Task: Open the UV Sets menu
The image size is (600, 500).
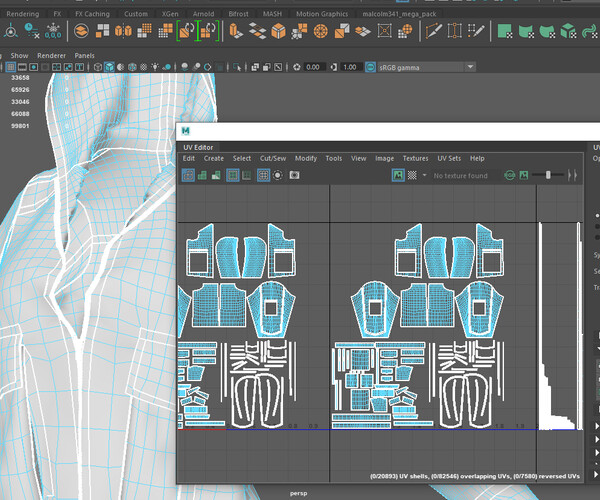Action: [x=447, y=158]
